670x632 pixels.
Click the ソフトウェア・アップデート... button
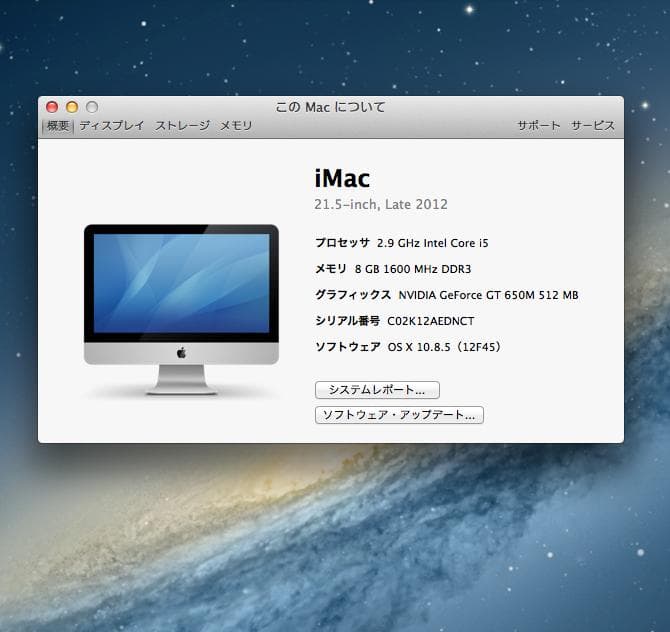pos(399,415)
